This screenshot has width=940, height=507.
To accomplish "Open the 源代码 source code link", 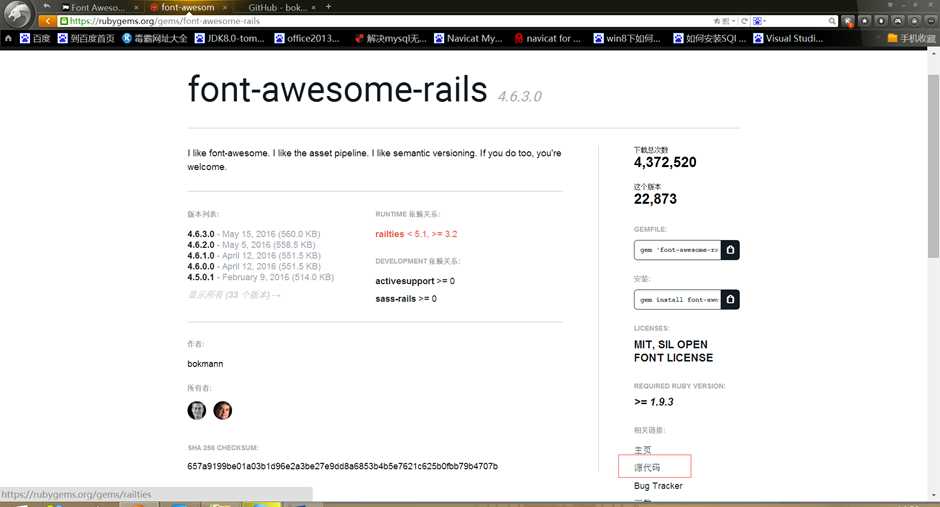I will coord(647,467).
